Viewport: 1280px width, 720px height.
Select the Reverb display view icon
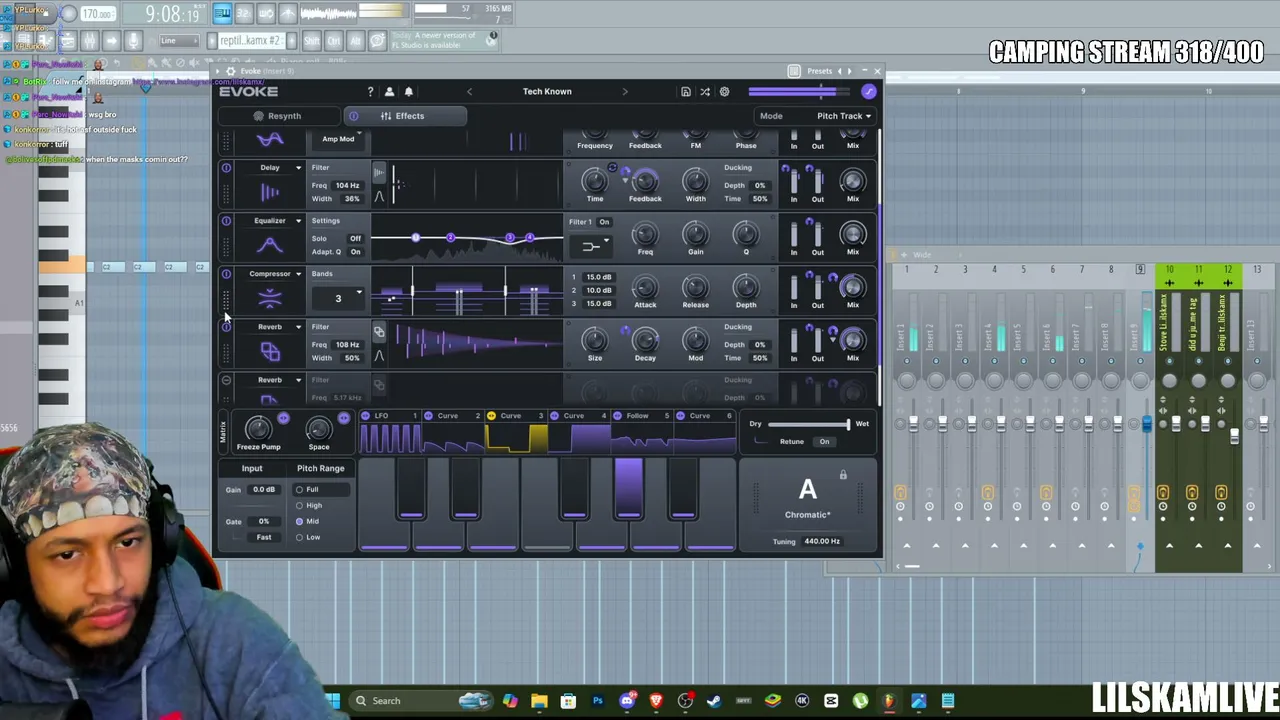coord(379,333)
